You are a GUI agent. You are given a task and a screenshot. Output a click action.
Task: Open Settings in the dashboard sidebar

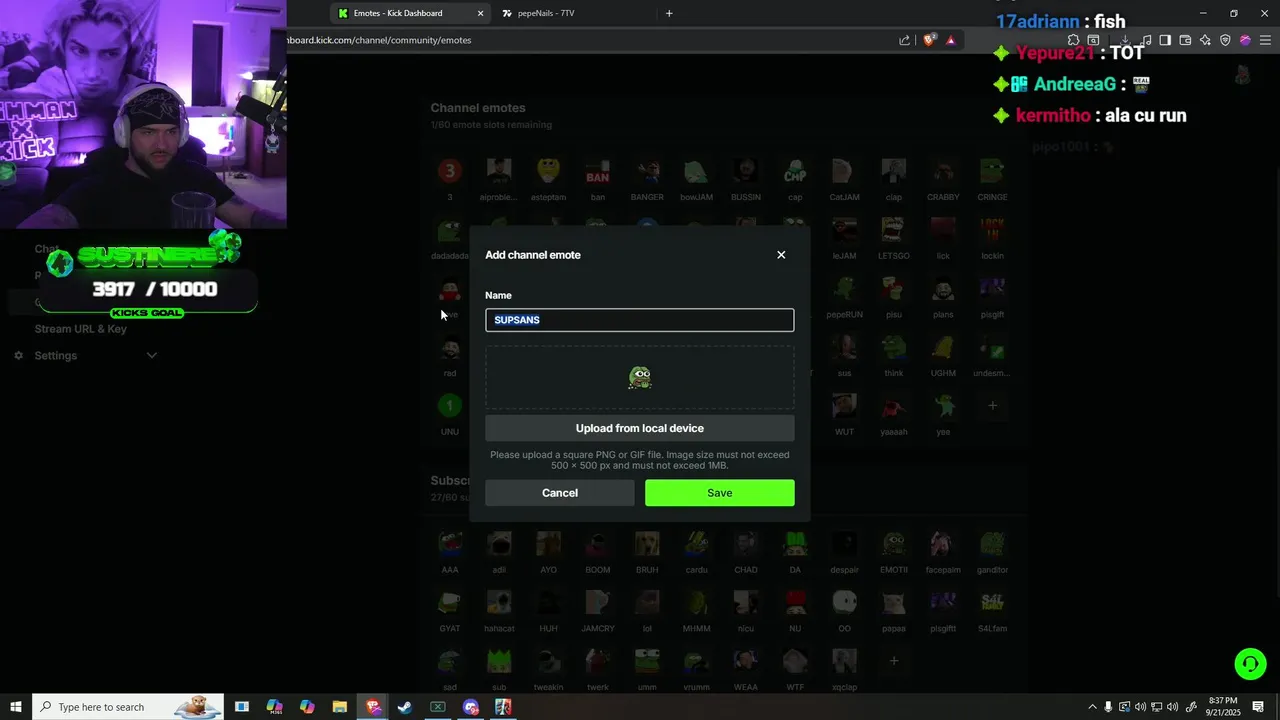[x=56, y=356]
